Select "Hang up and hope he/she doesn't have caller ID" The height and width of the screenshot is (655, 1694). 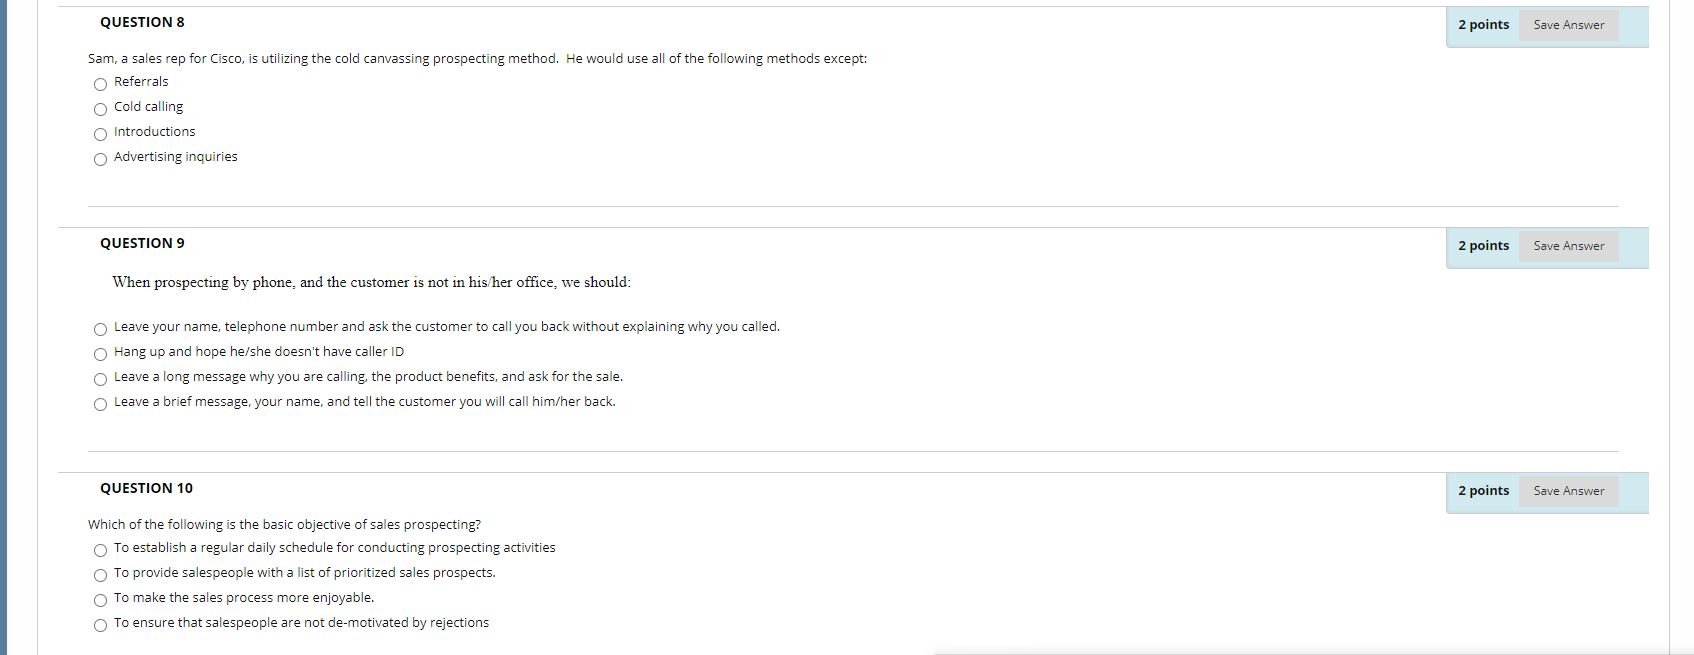coord(100,353)
